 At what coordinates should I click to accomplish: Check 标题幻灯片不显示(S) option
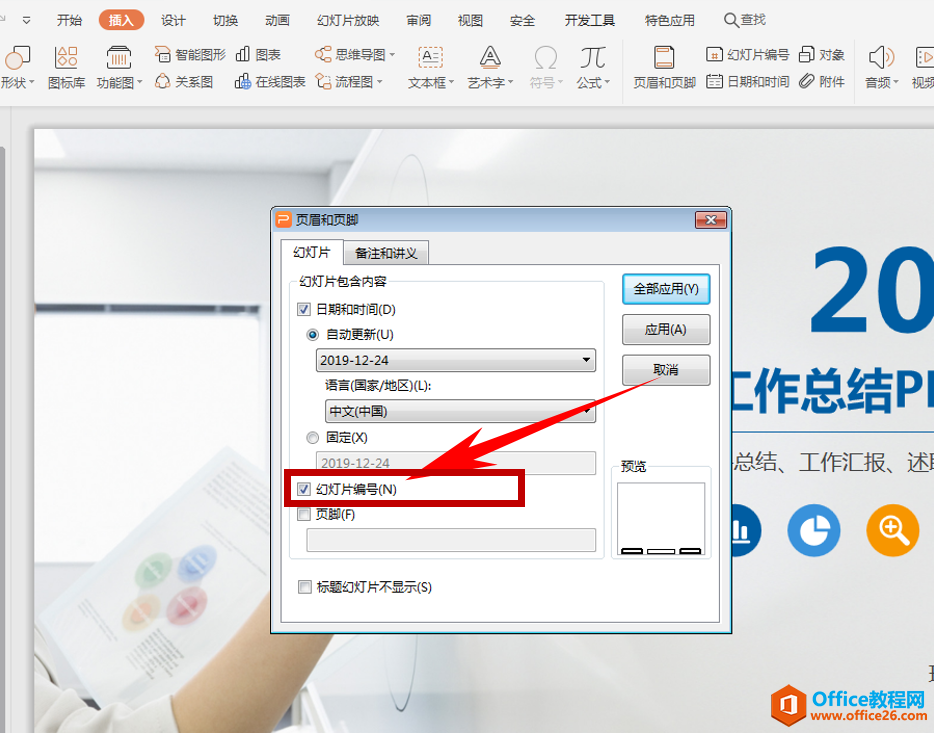pos(304,587)
